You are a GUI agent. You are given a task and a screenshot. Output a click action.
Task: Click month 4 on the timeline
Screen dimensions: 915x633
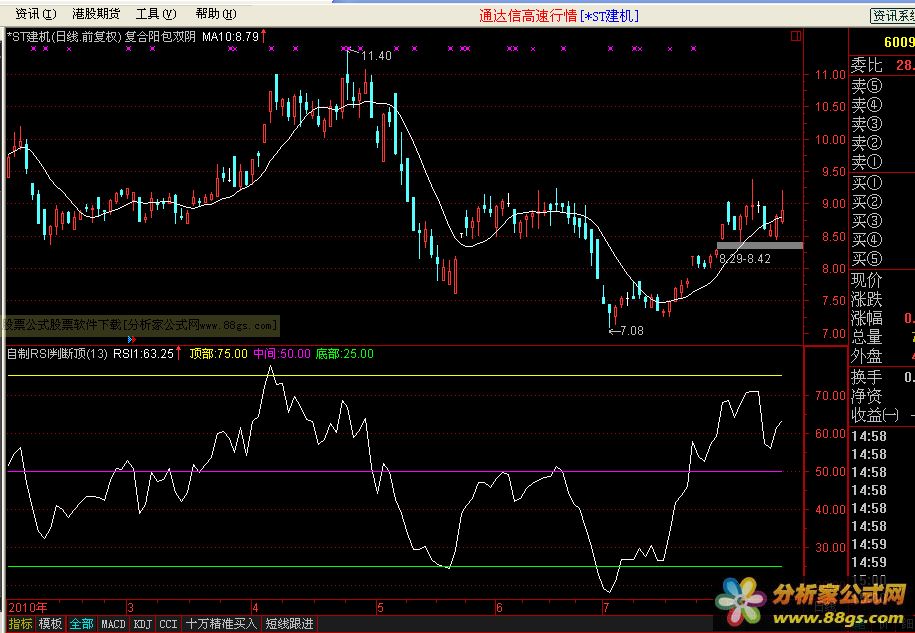coord(255,608)
